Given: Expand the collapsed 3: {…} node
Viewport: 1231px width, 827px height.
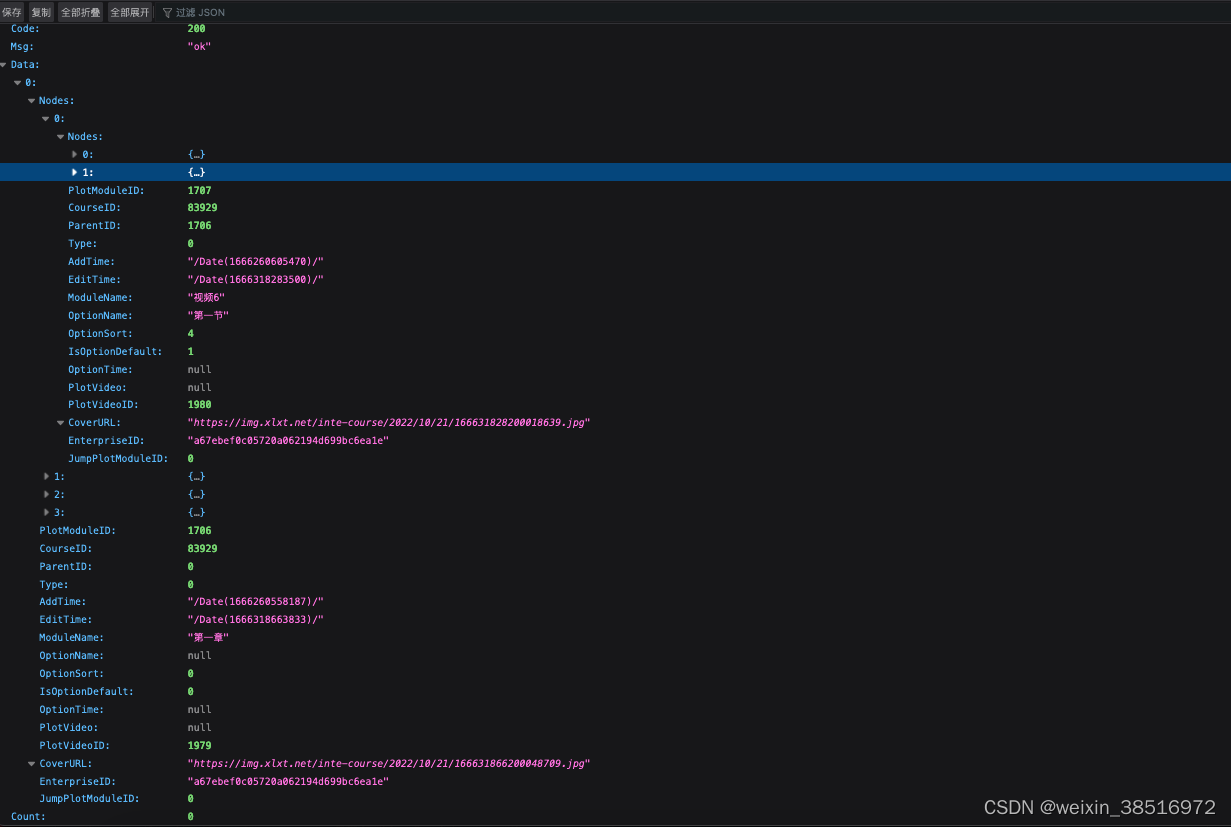Looking at the screenshot, I should 46,512.
